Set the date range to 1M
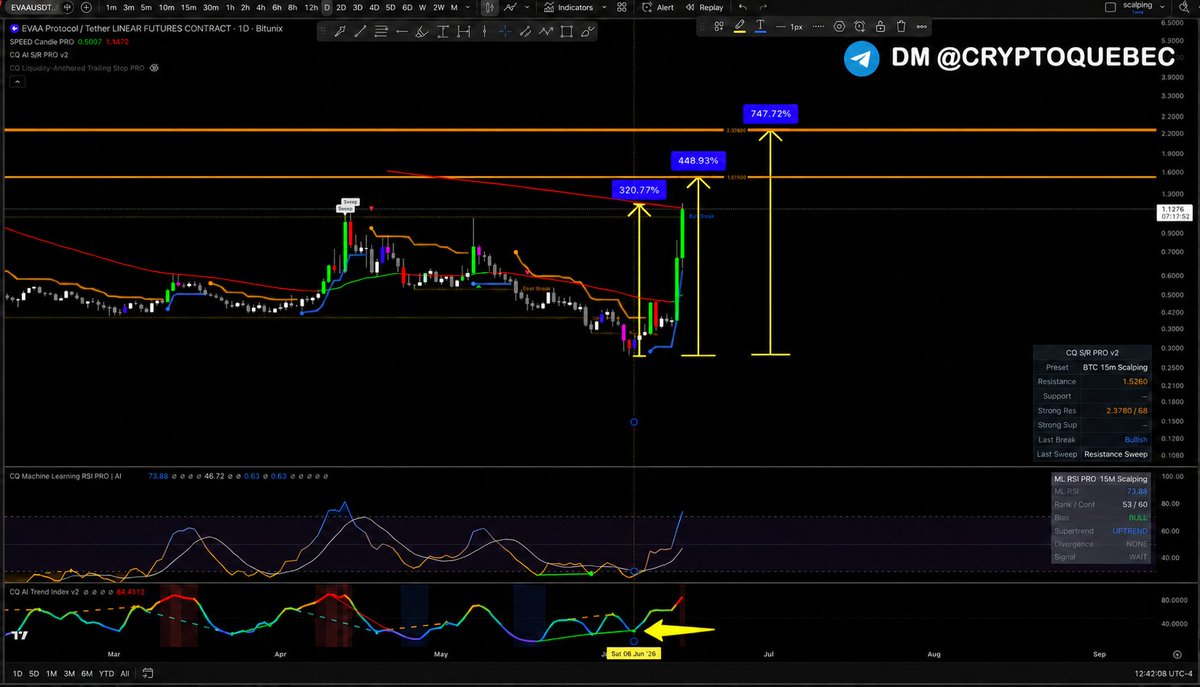 [53, 673]
